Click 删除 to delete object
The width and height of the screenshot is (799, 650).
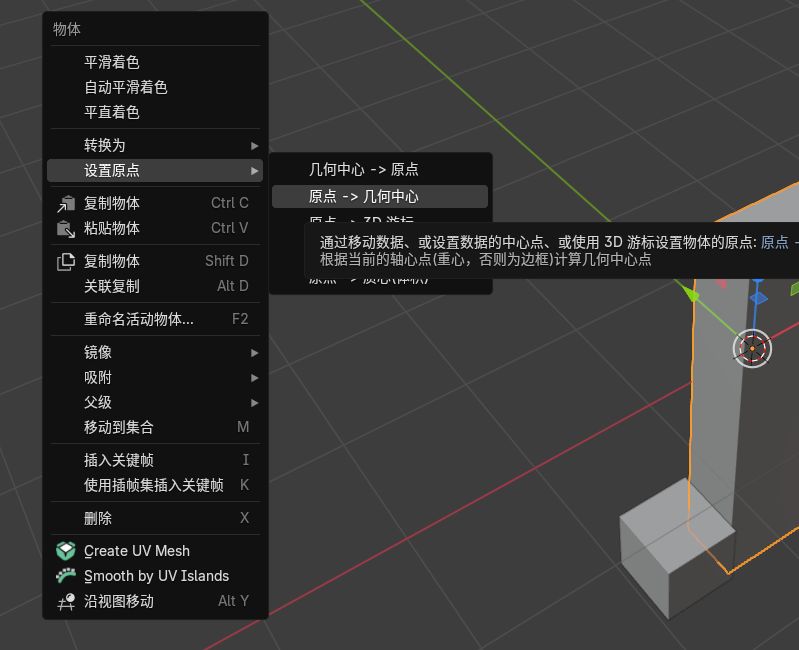pyautogui.click(x=155, y=518)
